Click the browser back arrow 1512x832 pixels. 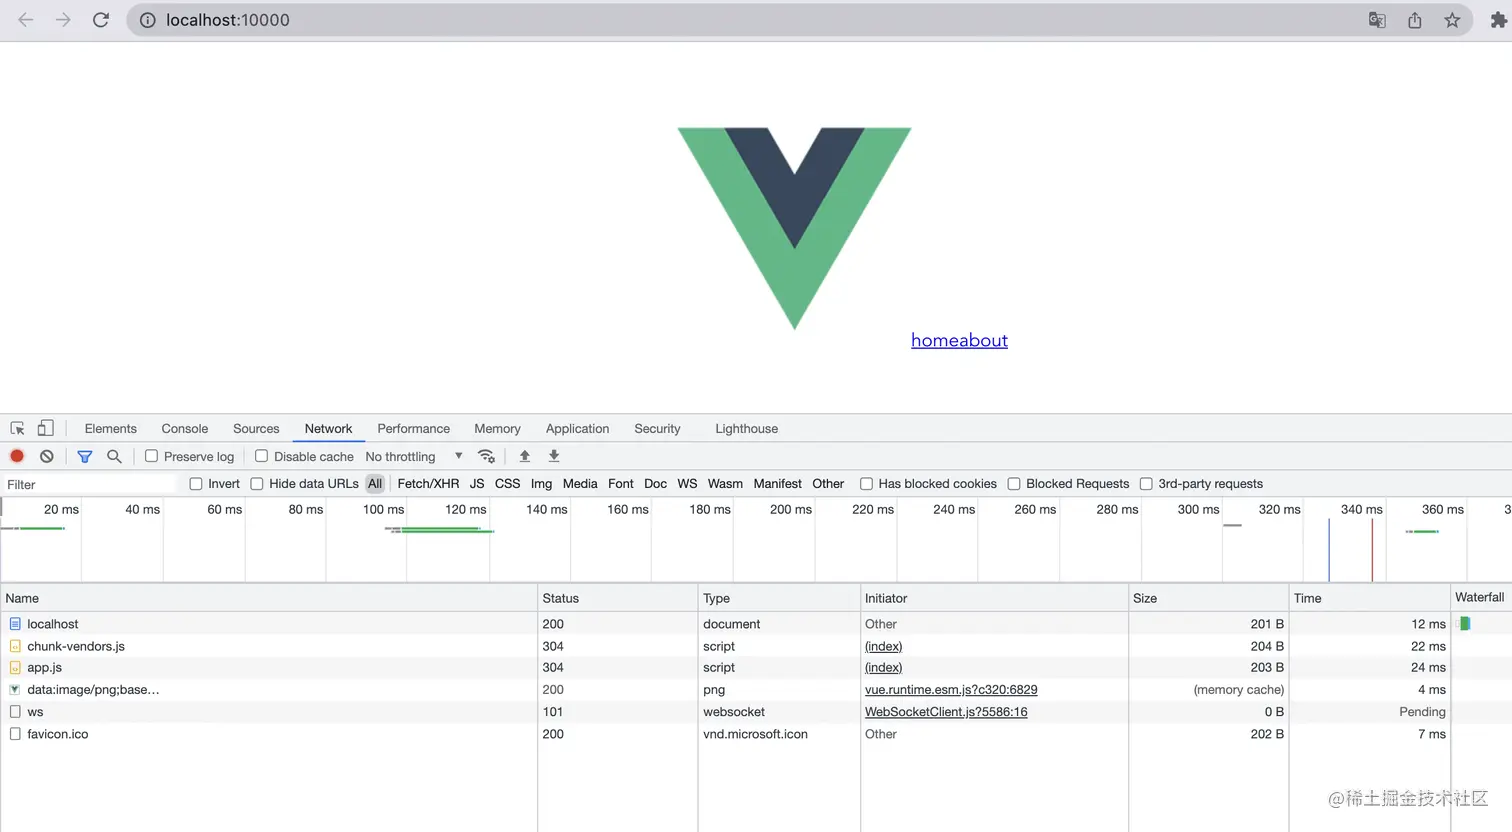(26, 20)
